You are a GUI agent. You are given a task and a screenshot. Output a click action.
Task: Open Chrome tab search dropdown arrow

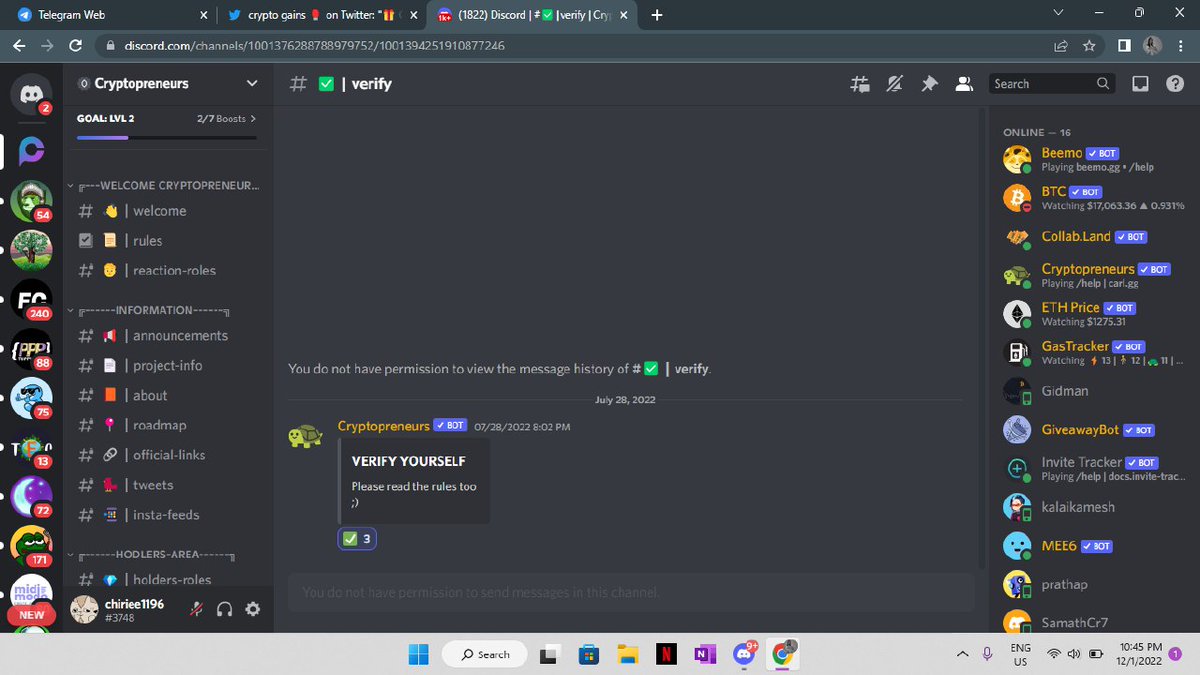coord(1059,14)
